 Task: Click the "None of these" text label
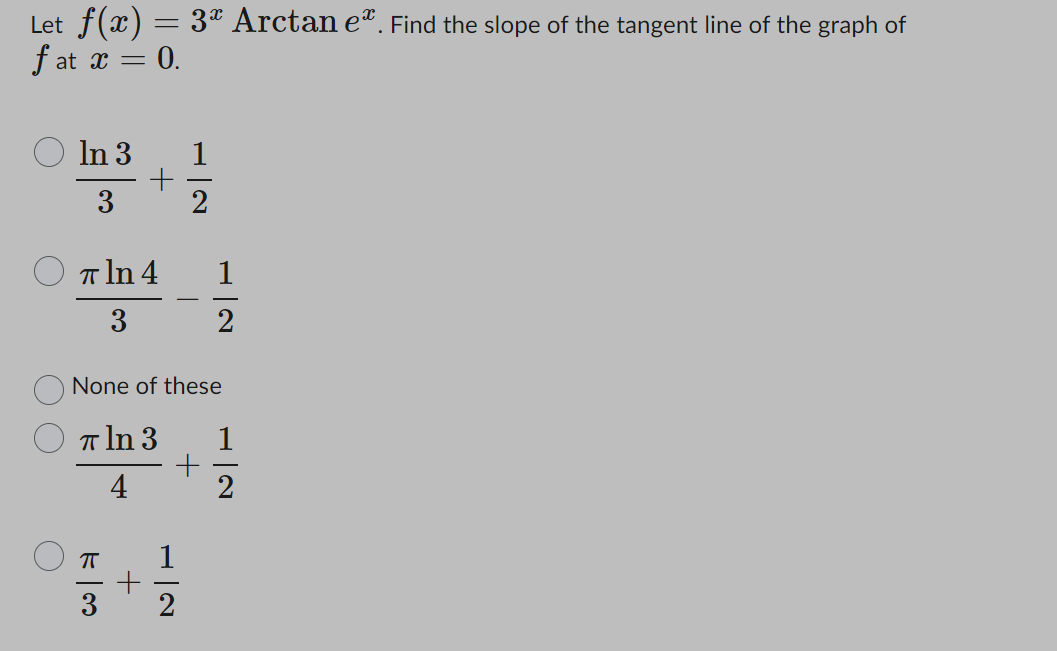pyautogui.click(x=147, y=387)
